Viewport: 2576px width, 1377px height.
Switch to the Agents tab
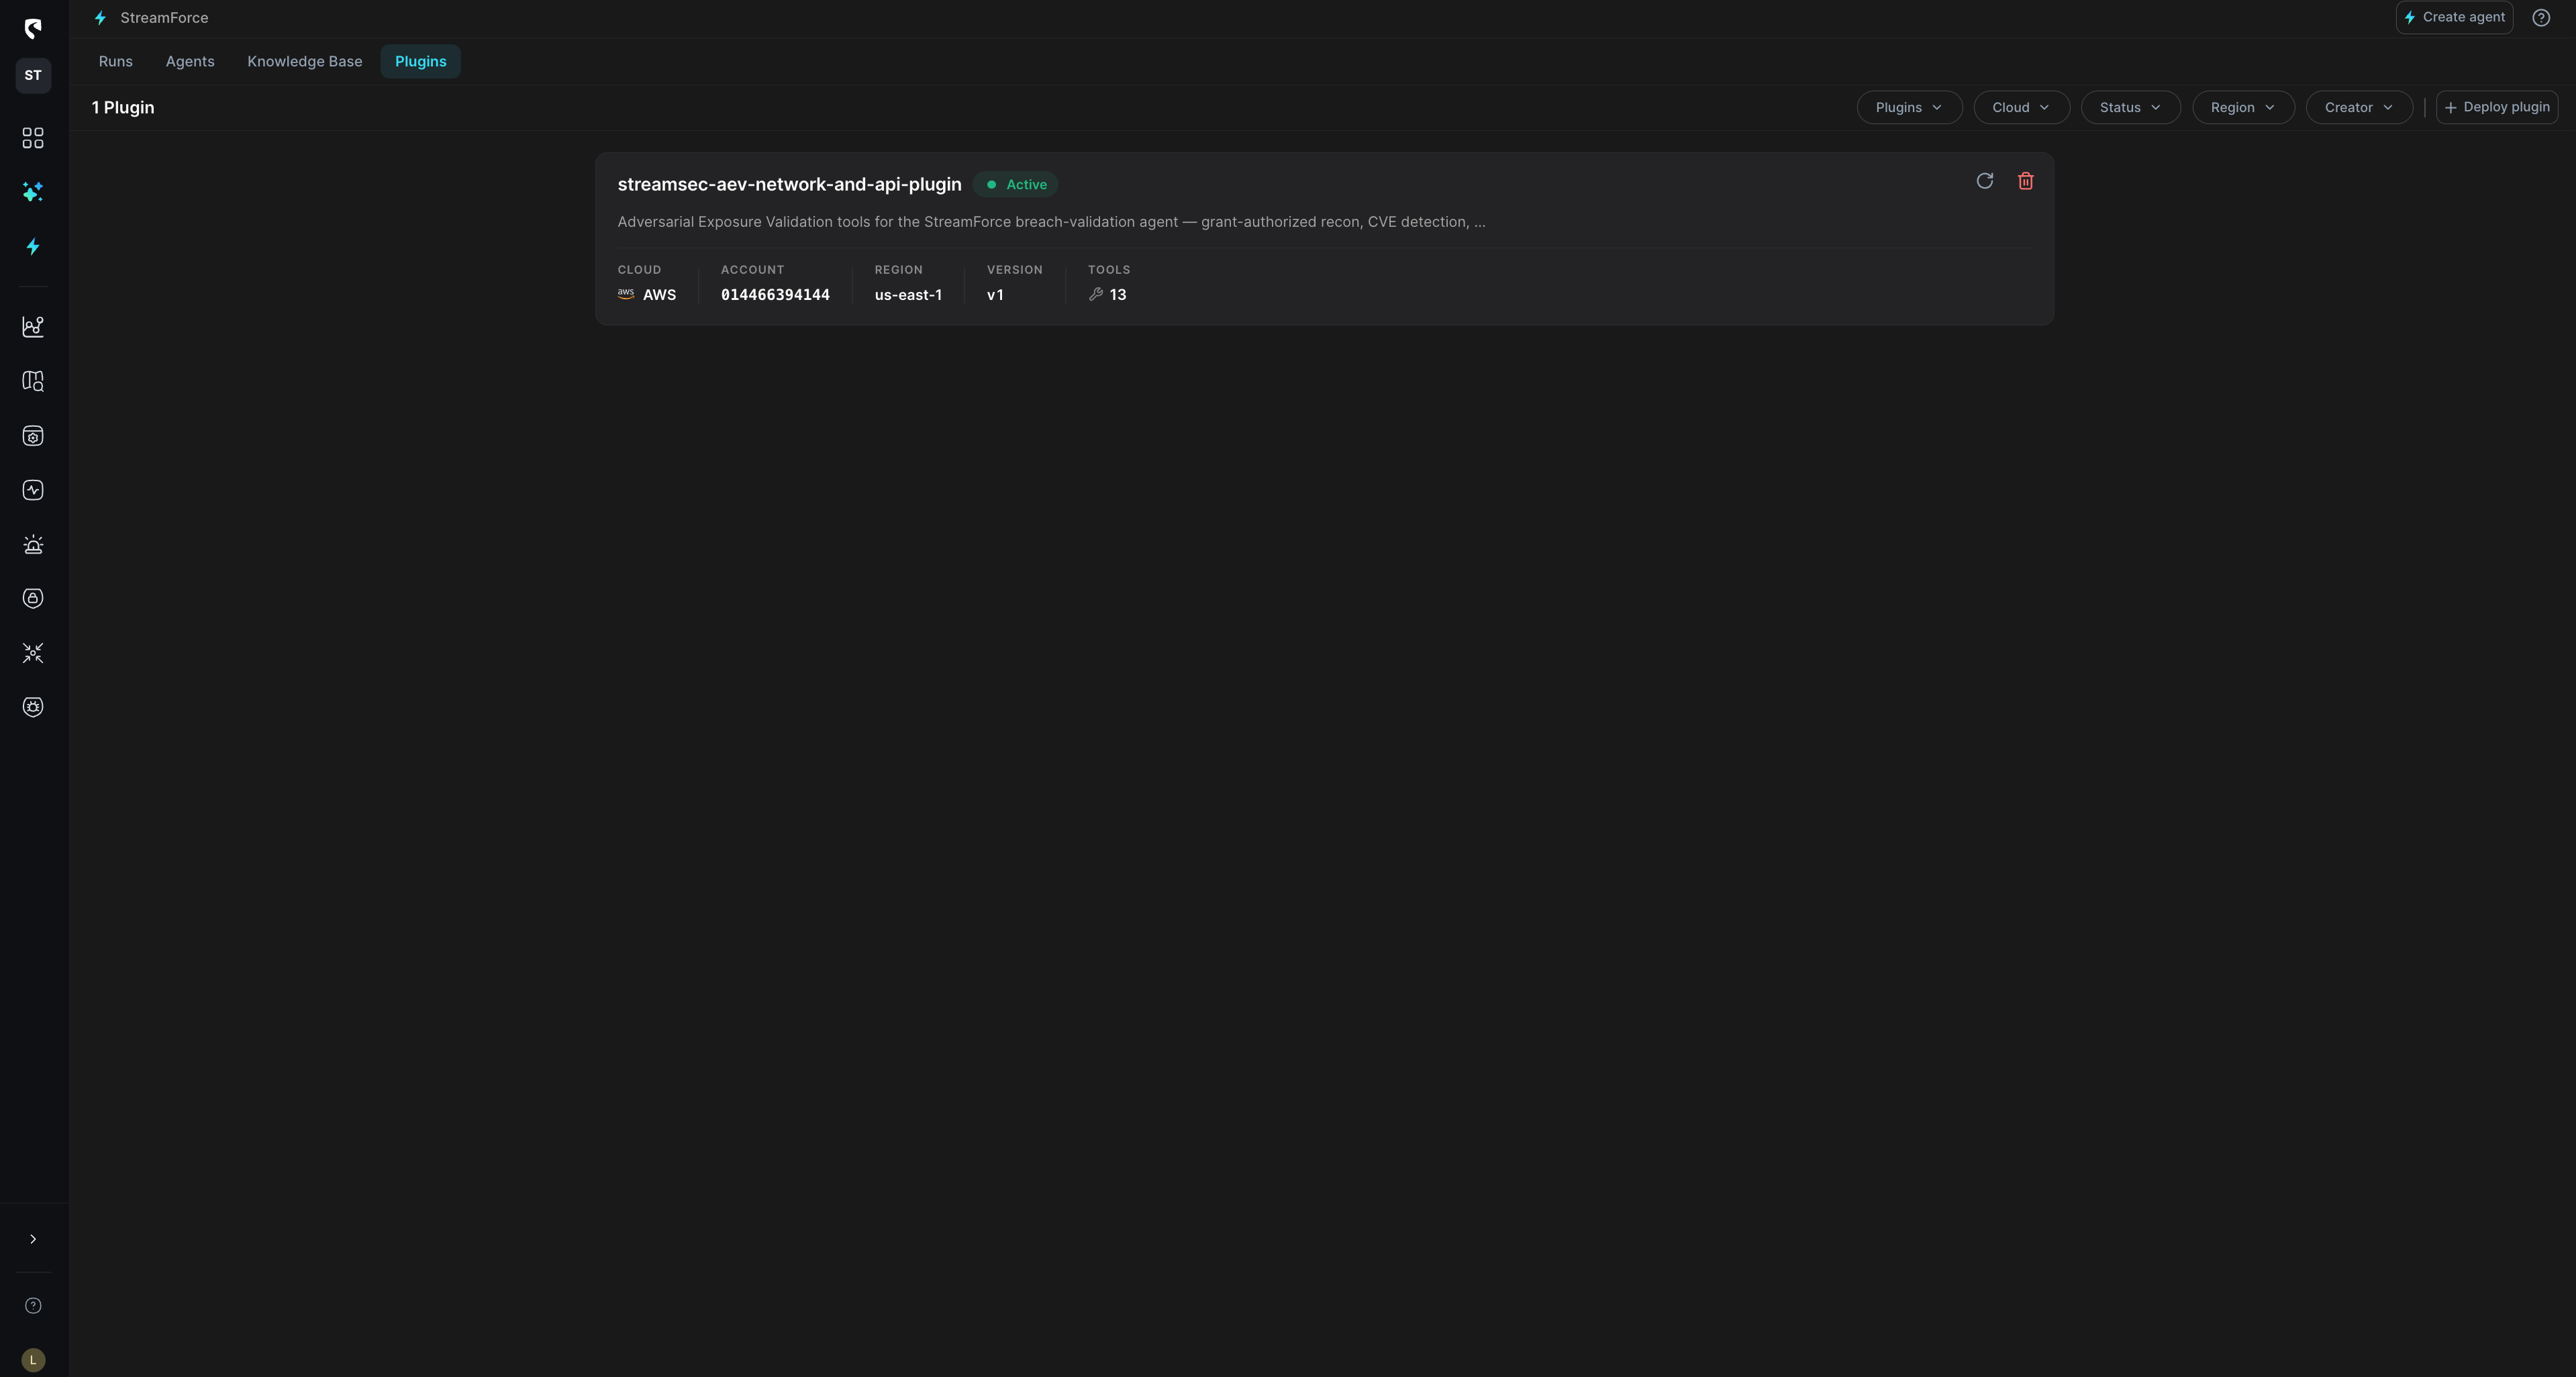pyautogui.click(x=190, y=61)
